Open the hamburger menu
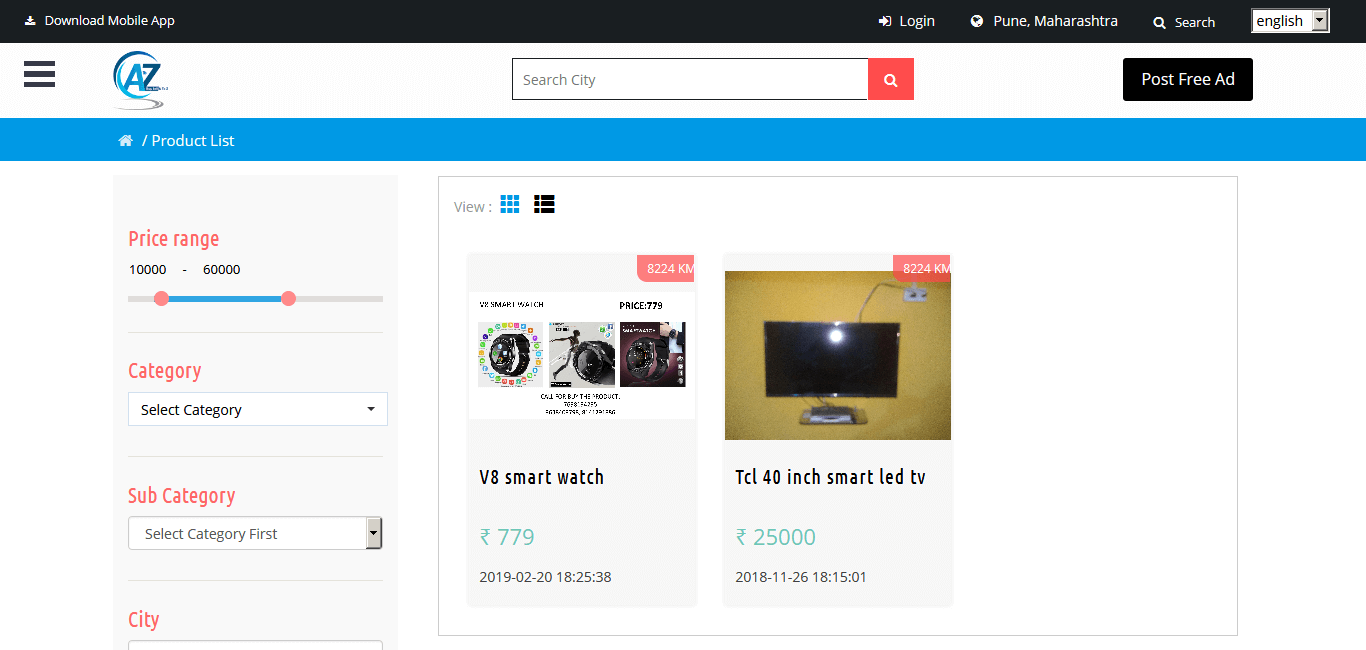 40,74
